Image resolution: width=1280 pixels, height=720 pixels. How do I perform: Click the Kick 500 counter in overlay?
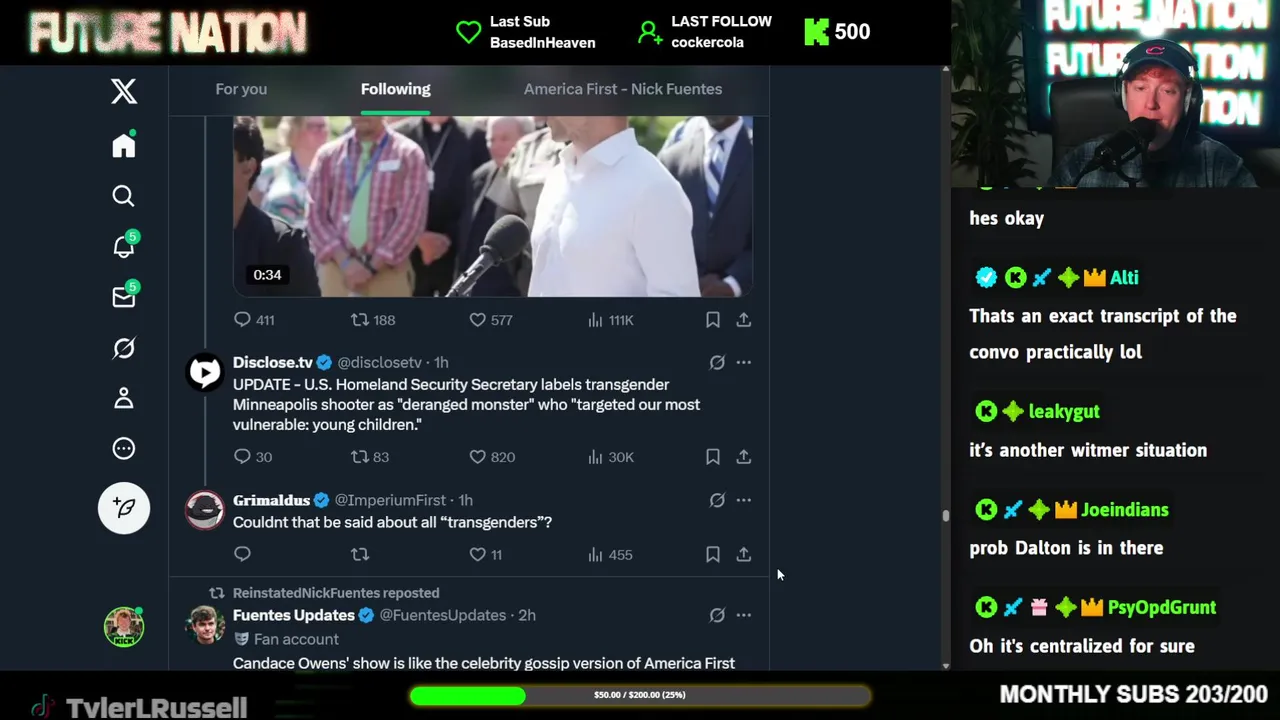click(837, 32)
